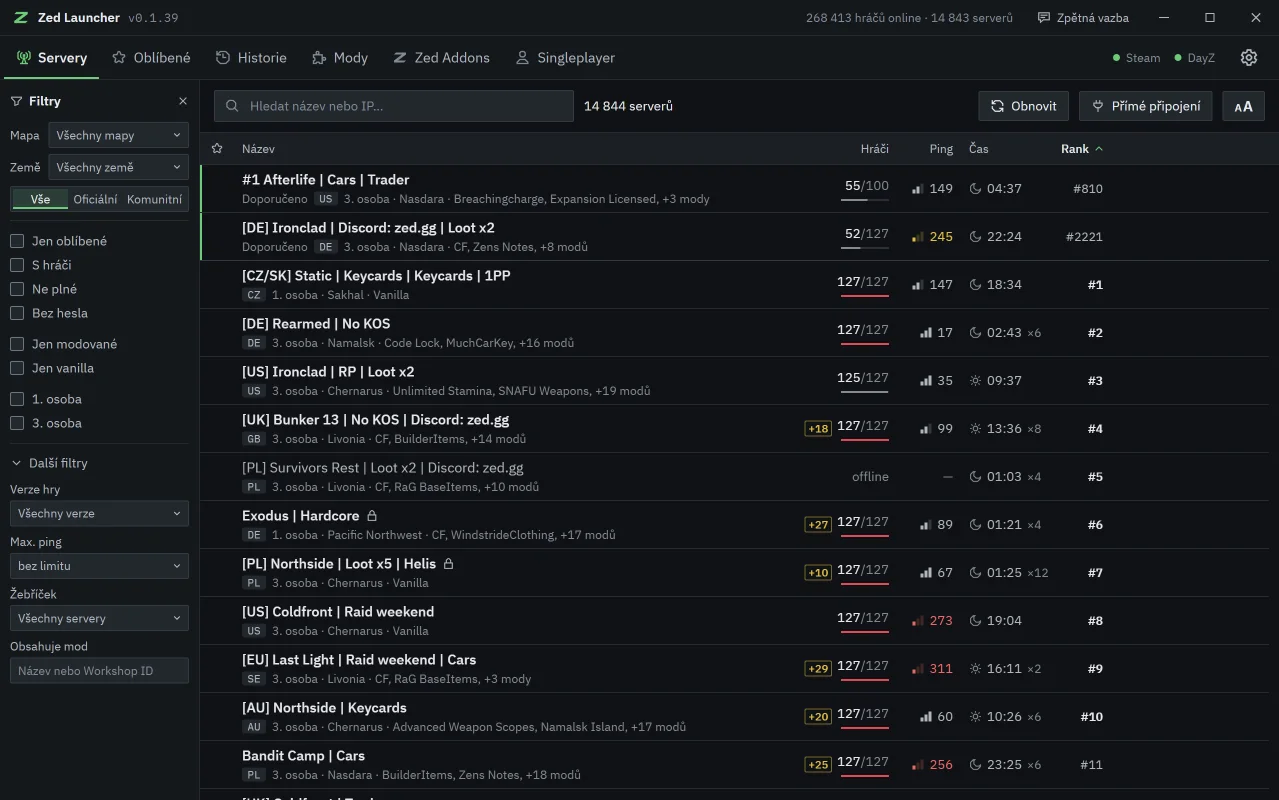Open the Zpětná vazba feedback link

1083,18
